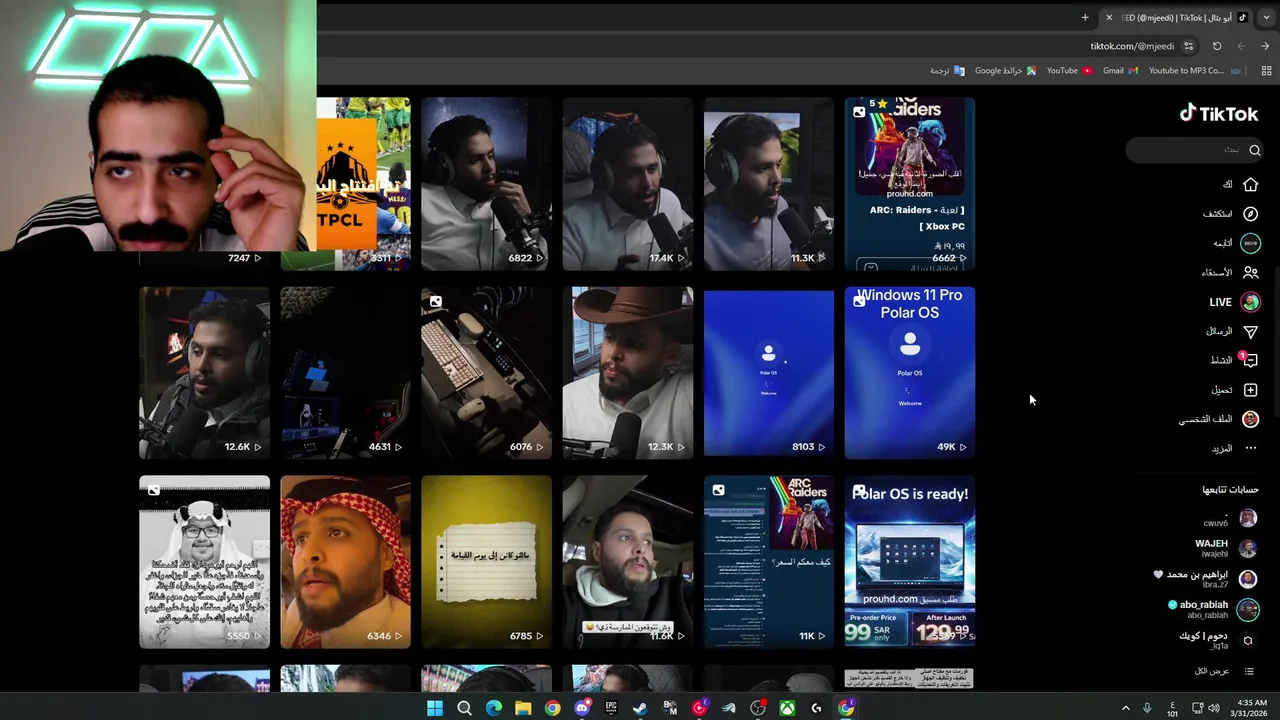
Task: Click the Upload (تحميل) plus icon
Action: (1250, 390)
